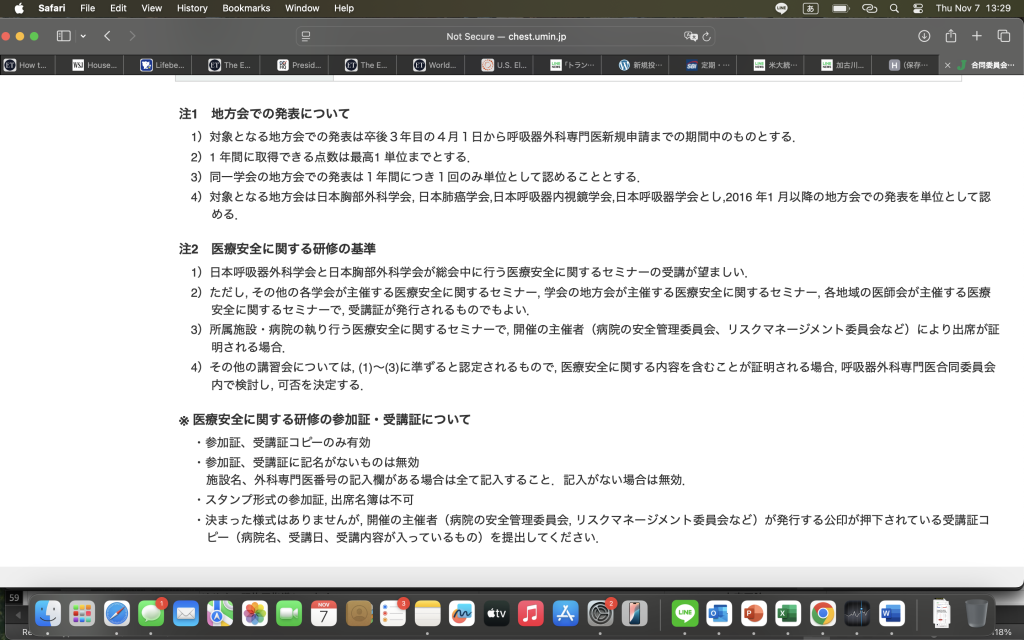The height and width of the screenshot is (640, 1024).
Task: Open the Wi-Fi status menu
Action: tap(868, 8)
